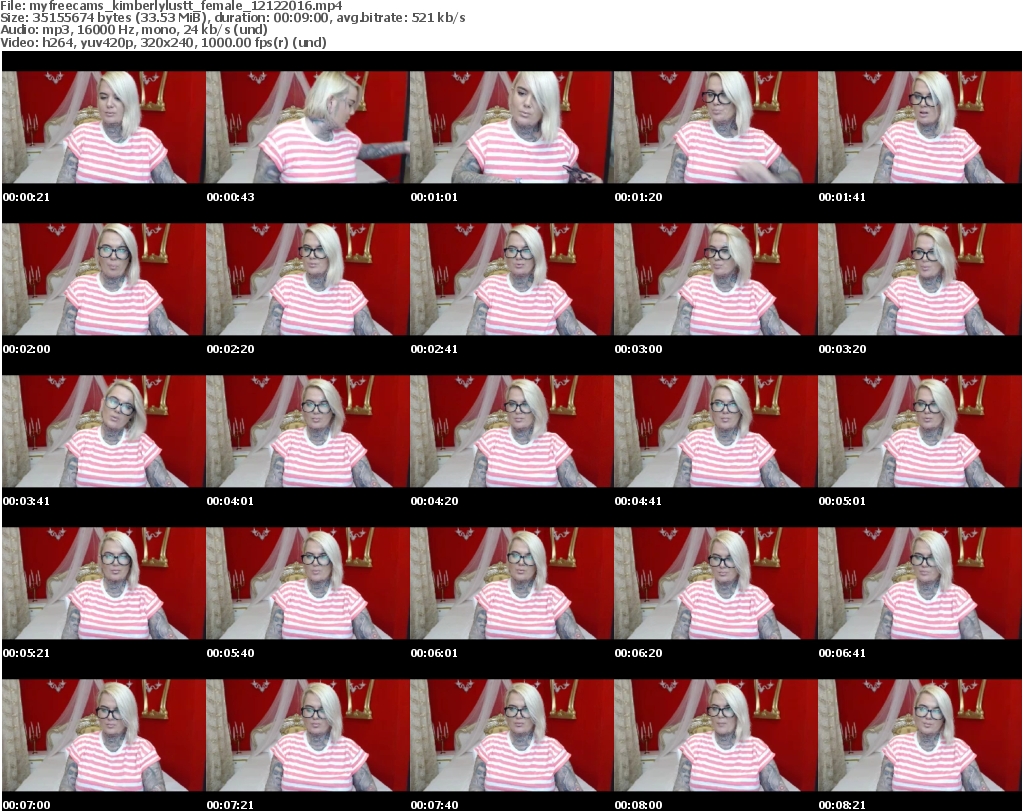Select the thumbnail frame at 00:00:43
Viewport: 1024px width, 811px height.
point(308,127)
